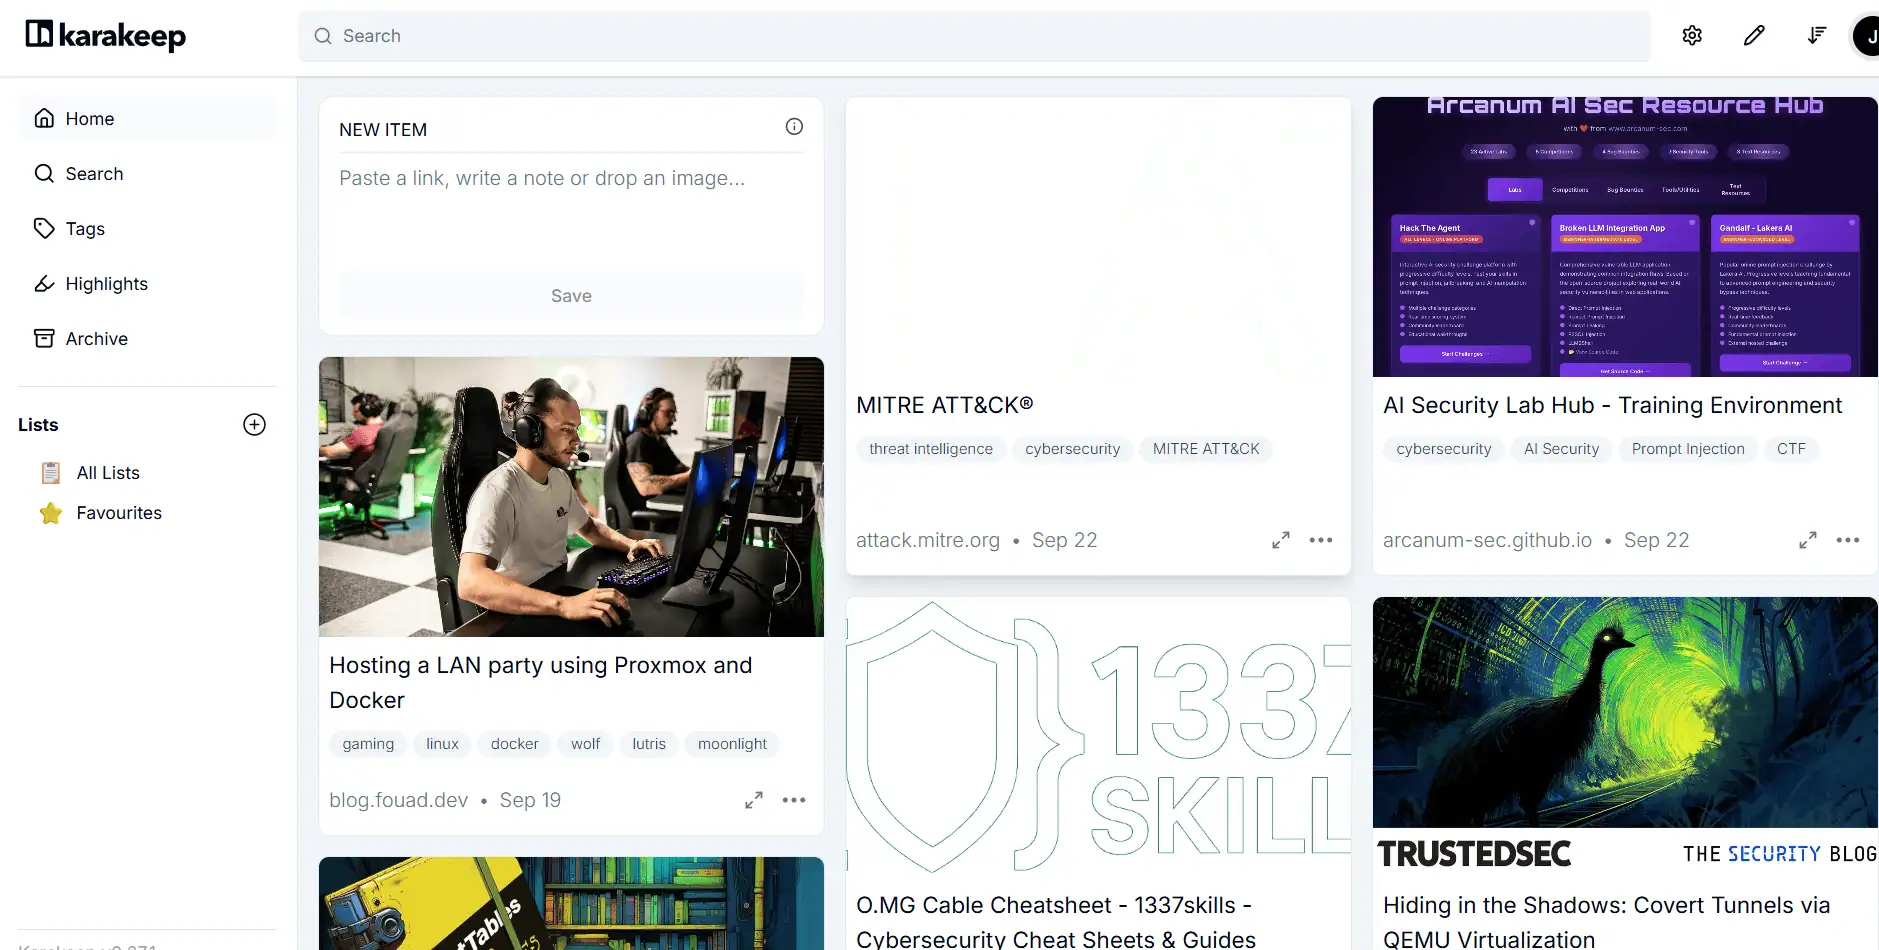
Task: Select the MITRE ATT&CK tag
Action: point(1206,449)
